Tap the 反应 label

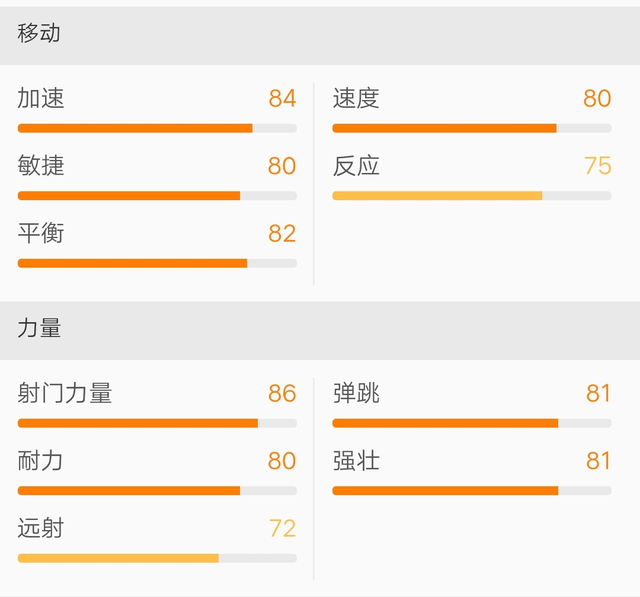click(x=356, y=166)
